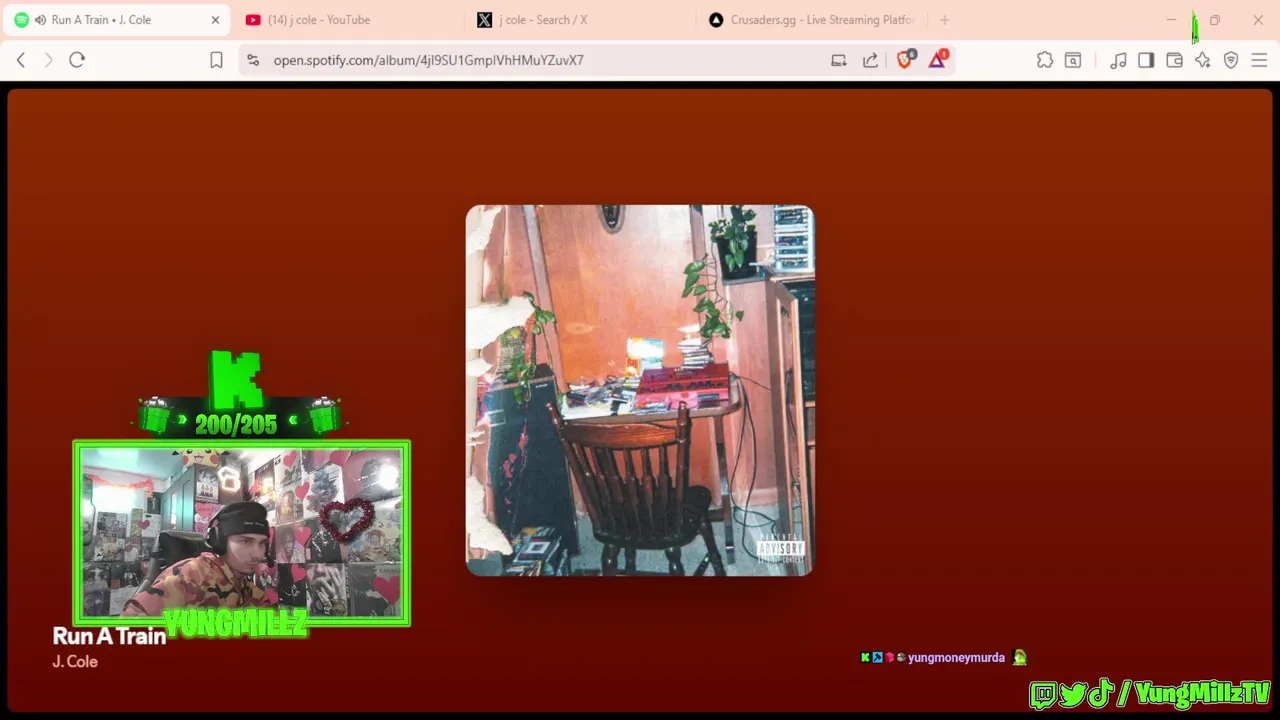Click the install app icon in address bar
The width and height of the screenshot is (1280, 720).
pos(839,60)
